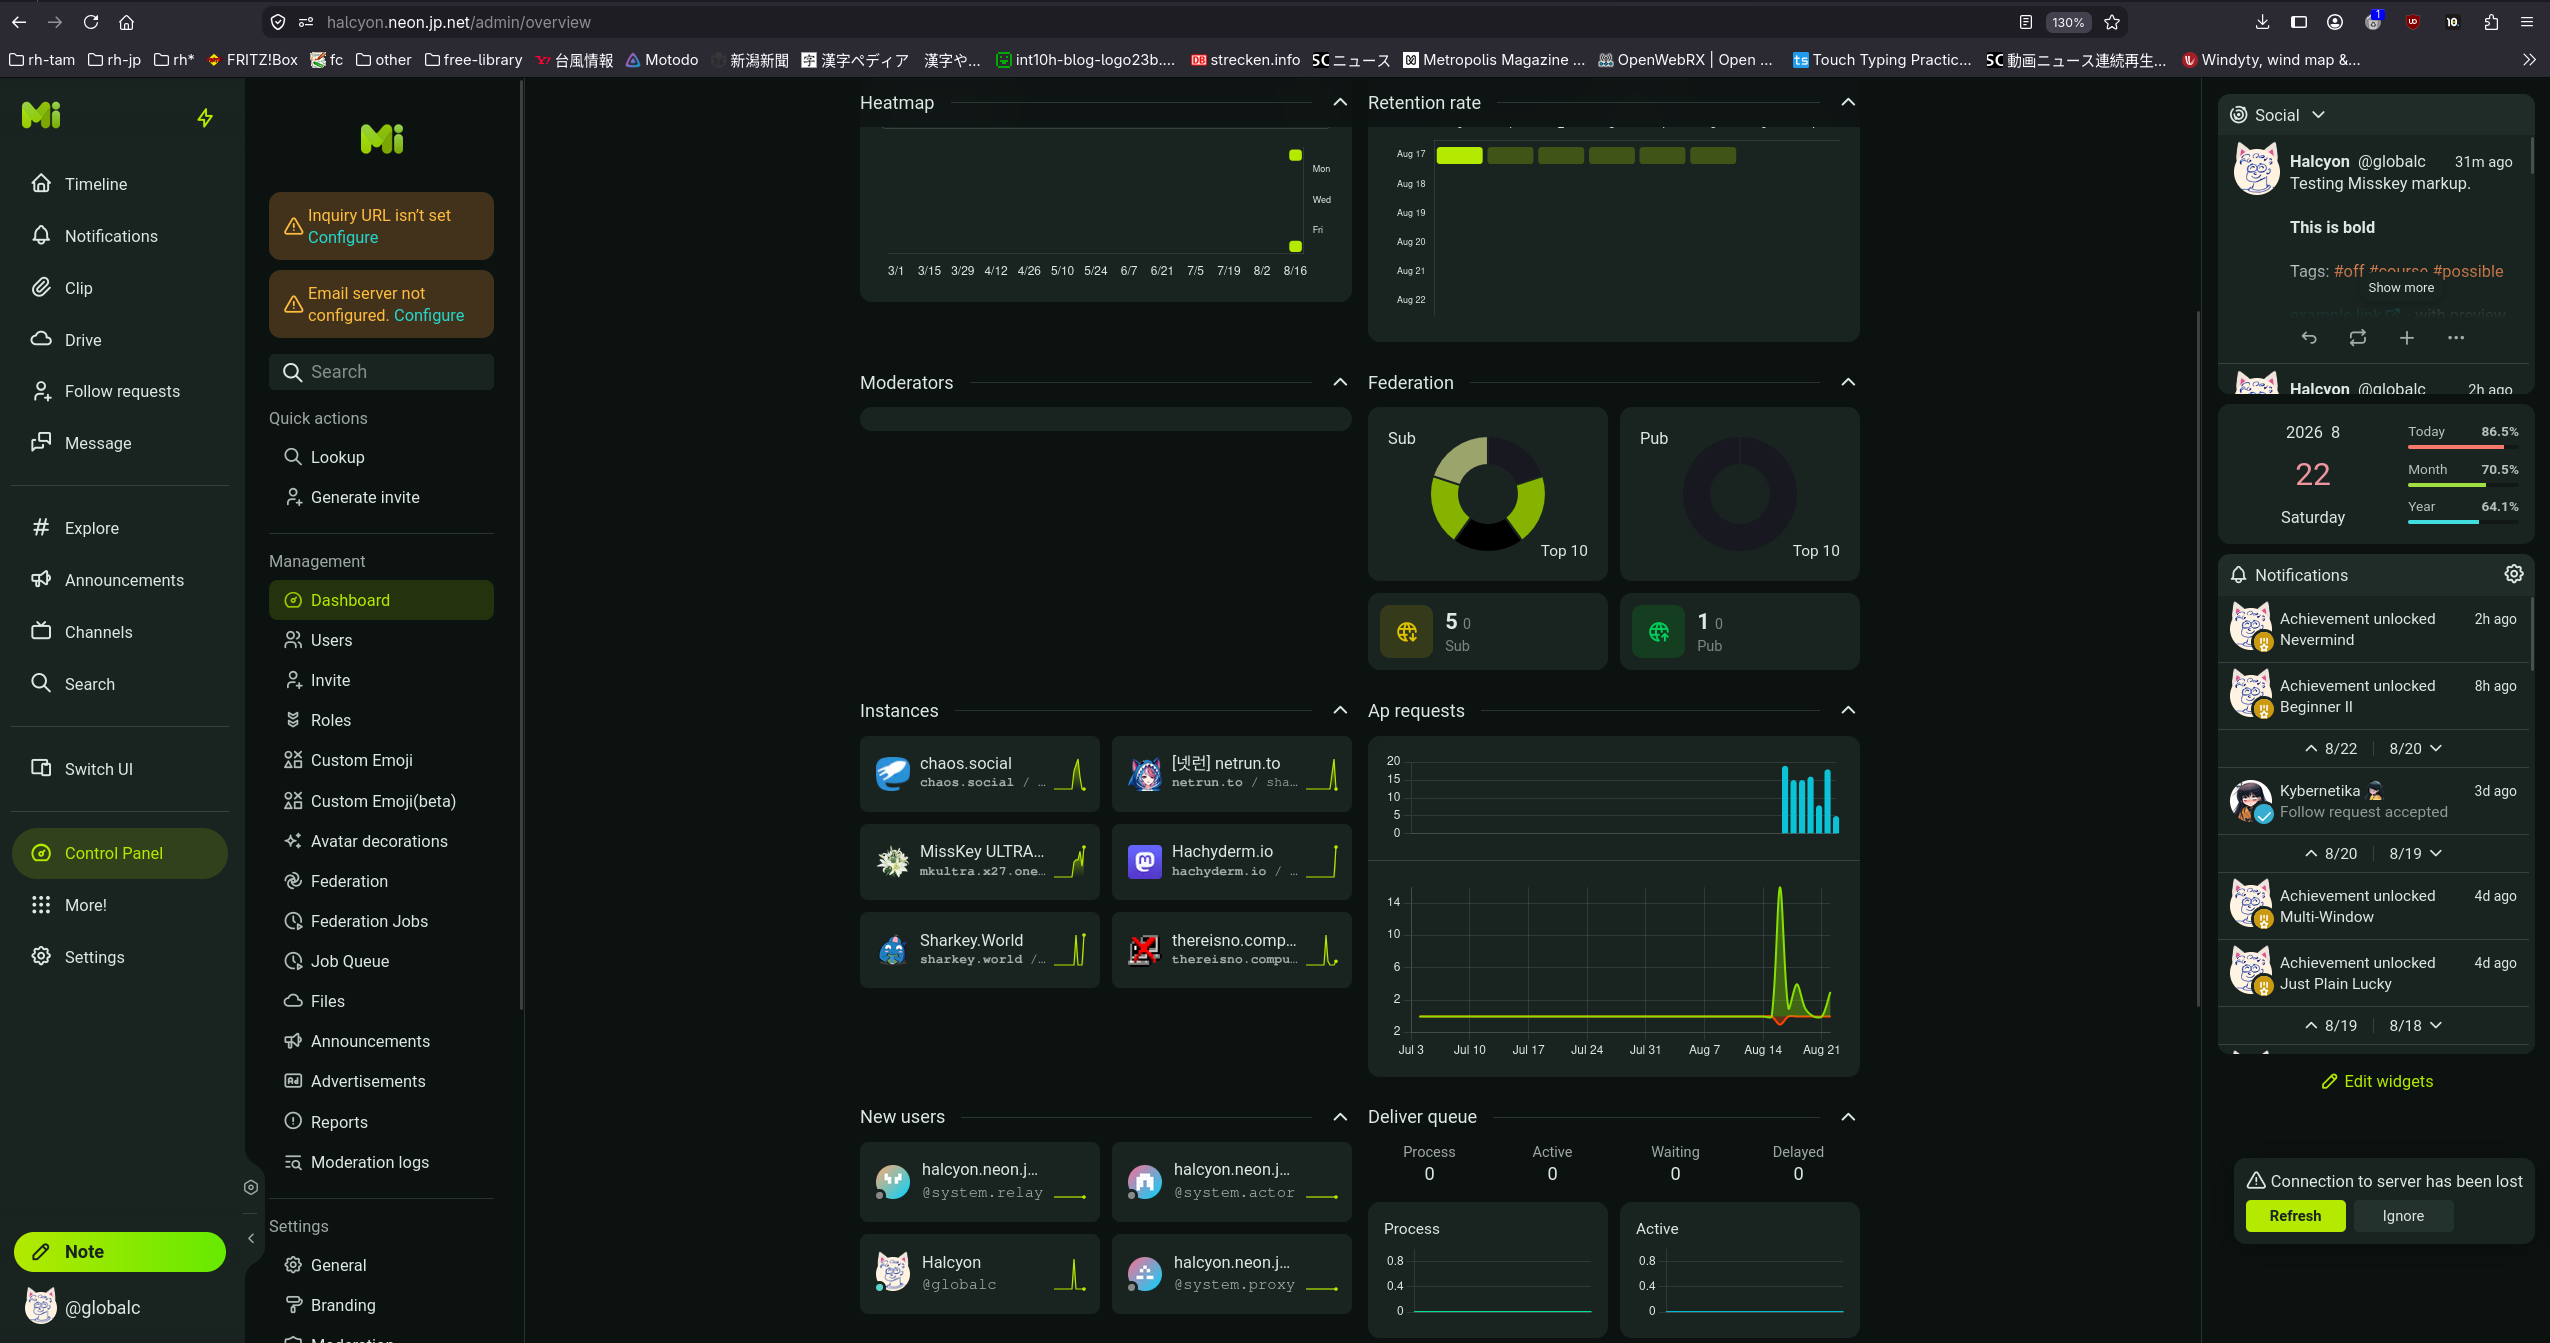
Task: Open Control Panel in main navigation
Action: tap(120, 853)
